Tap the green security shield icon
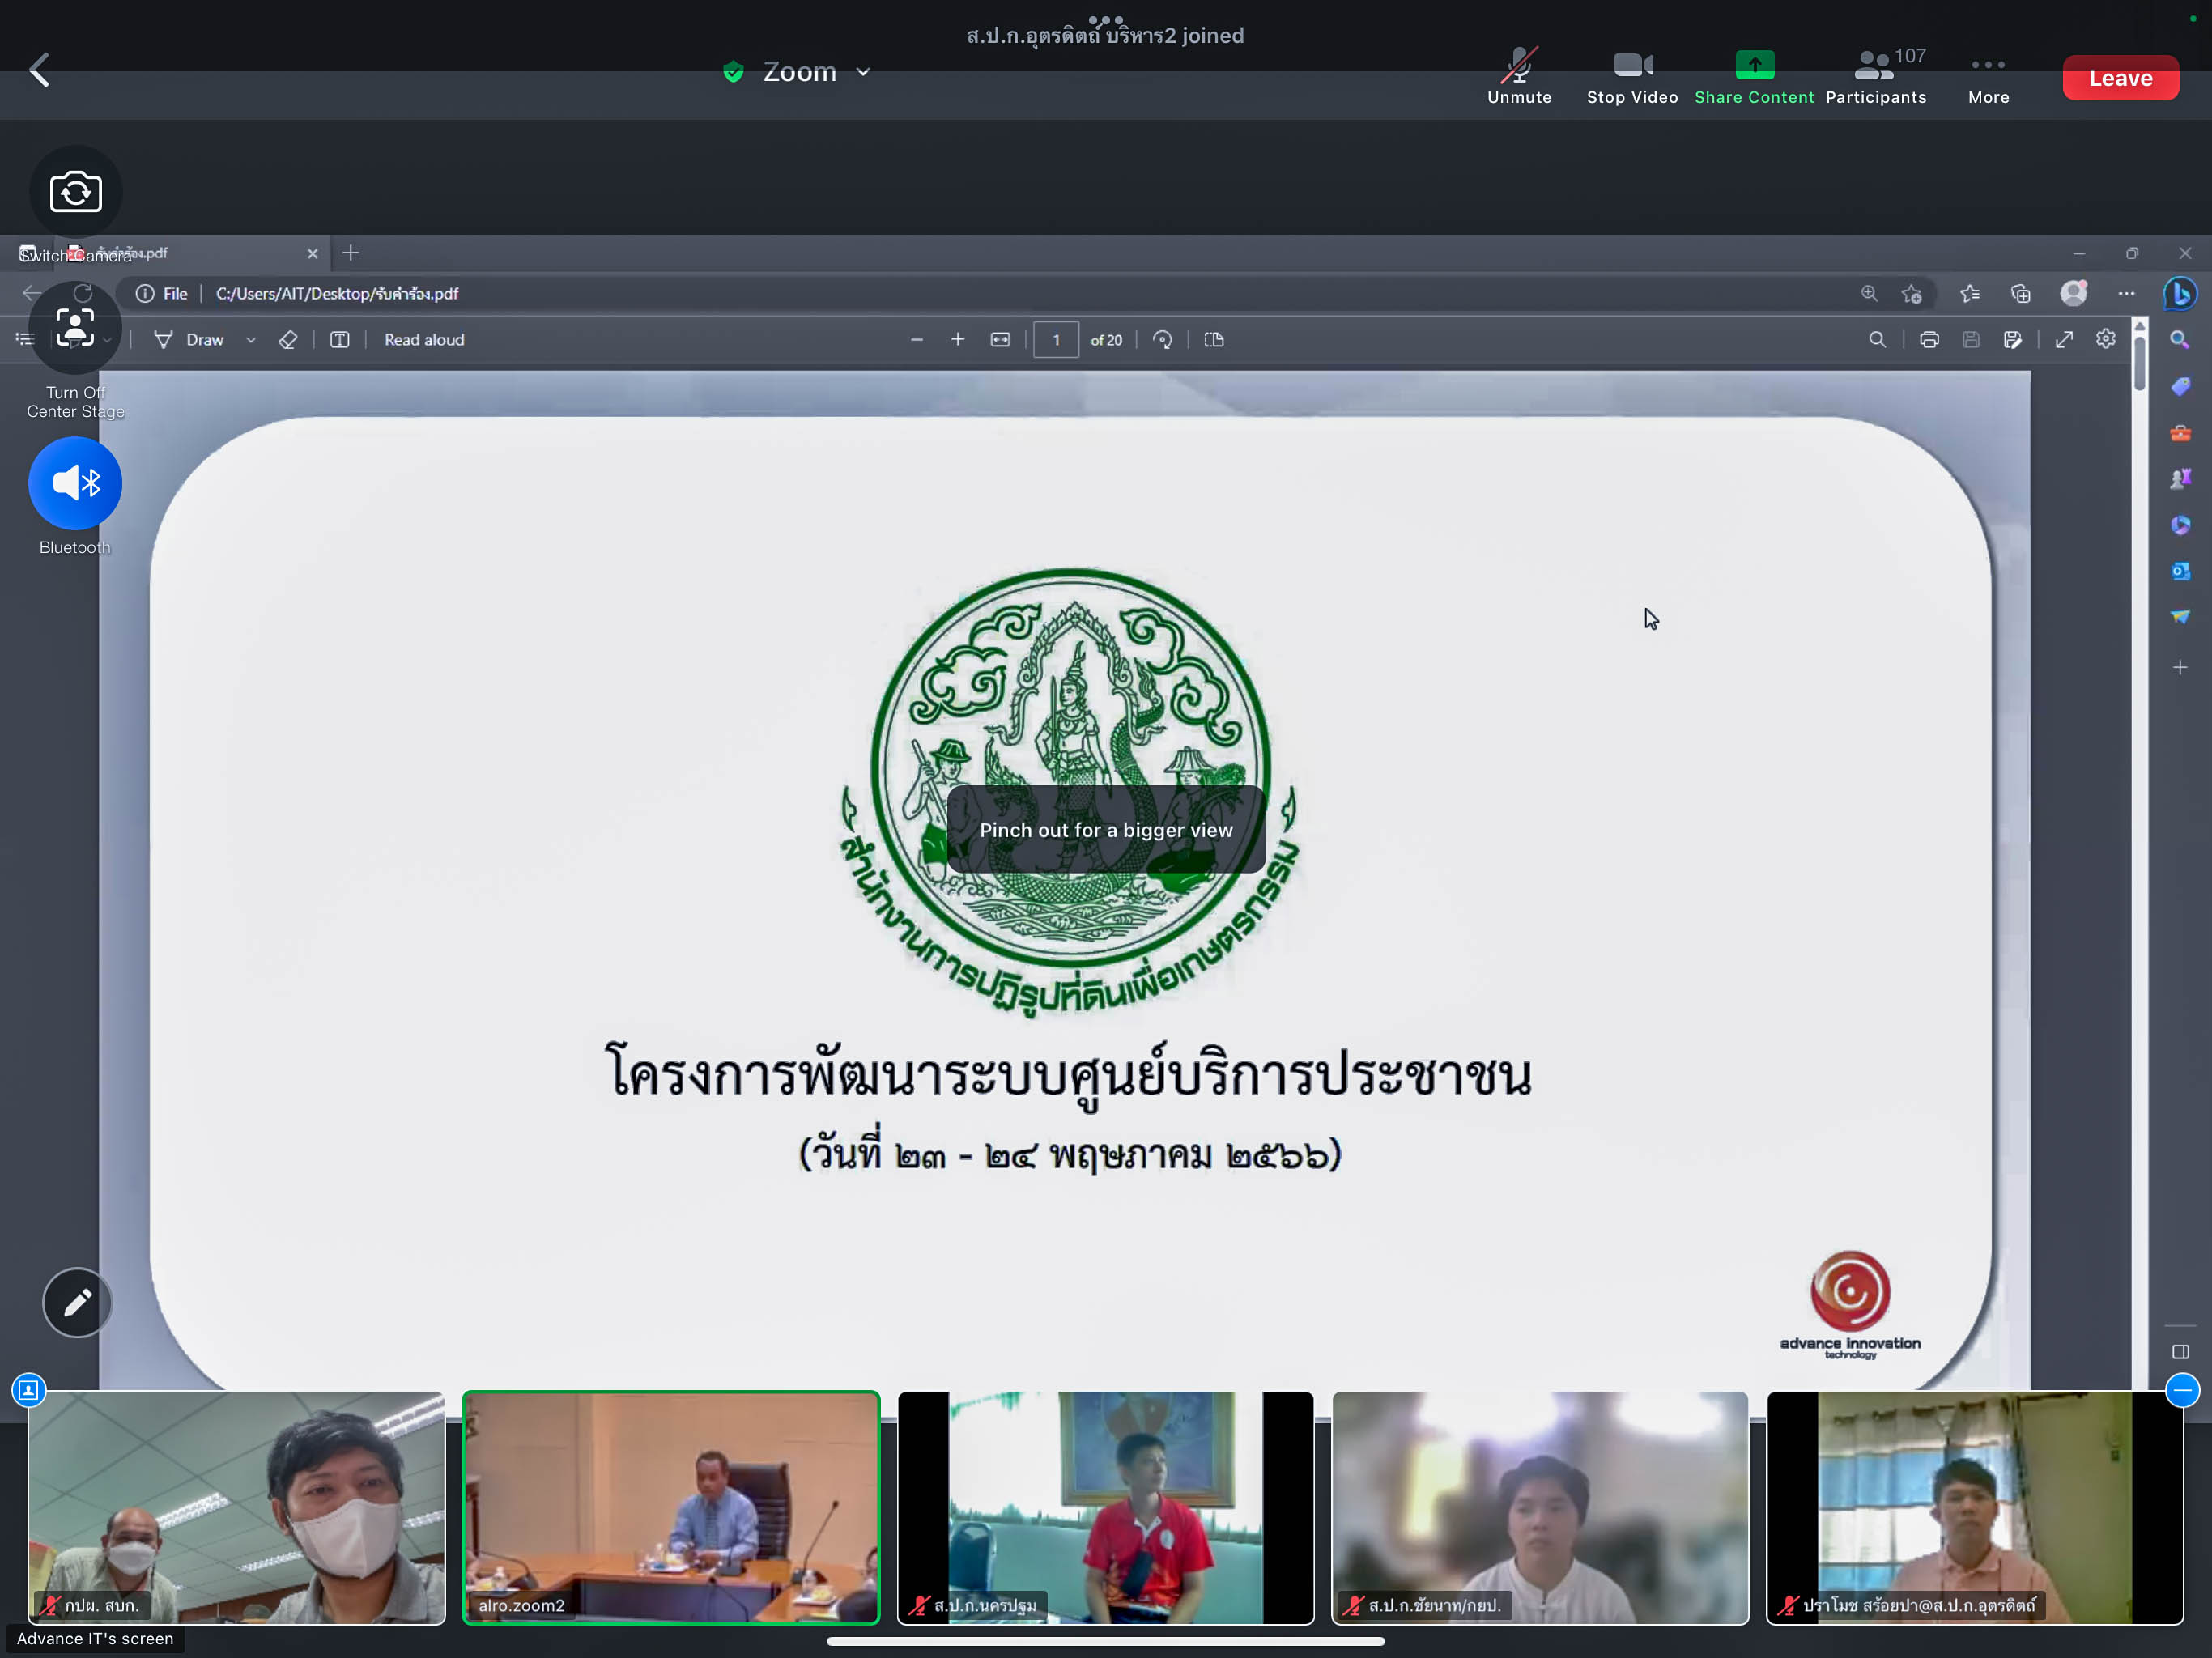 [x=733, y=72]
